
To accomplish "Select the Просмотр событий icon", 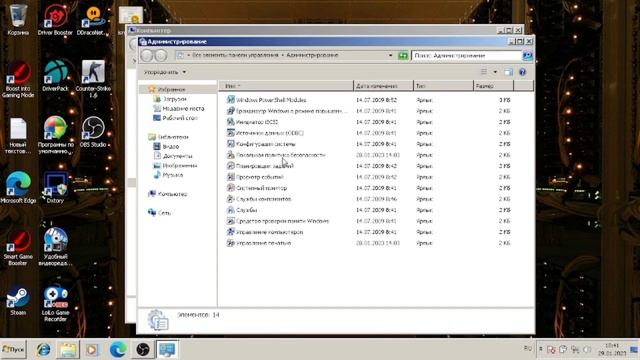I will [231, 177].
